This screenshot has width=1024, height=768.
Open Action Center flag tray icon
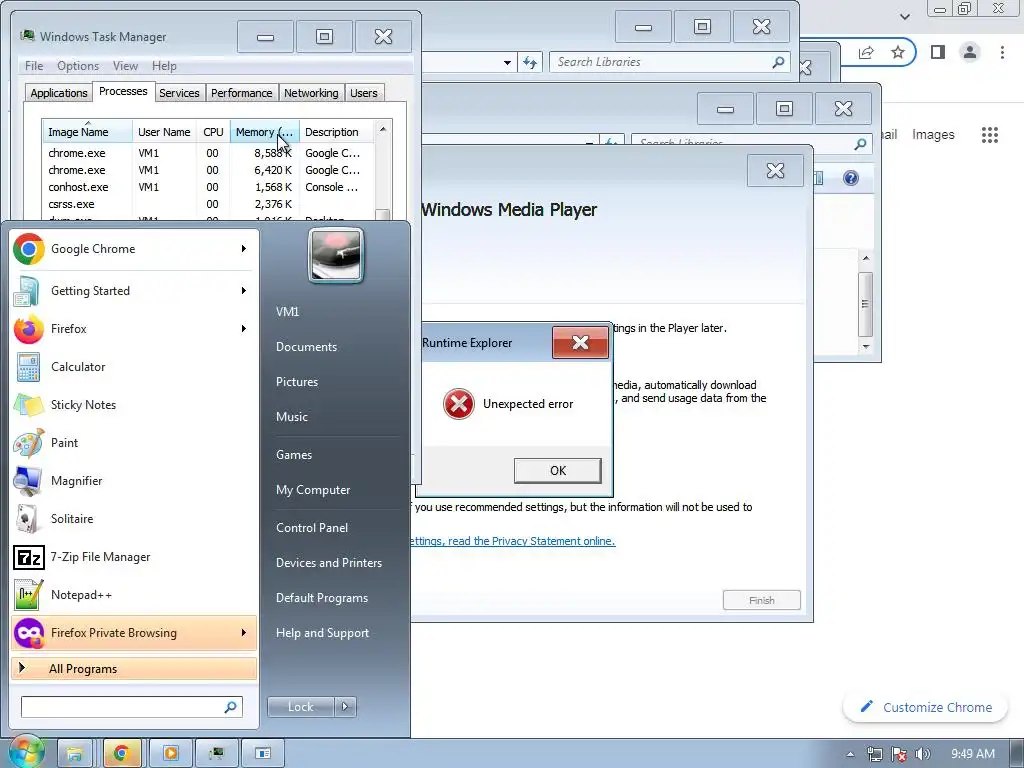899,754
